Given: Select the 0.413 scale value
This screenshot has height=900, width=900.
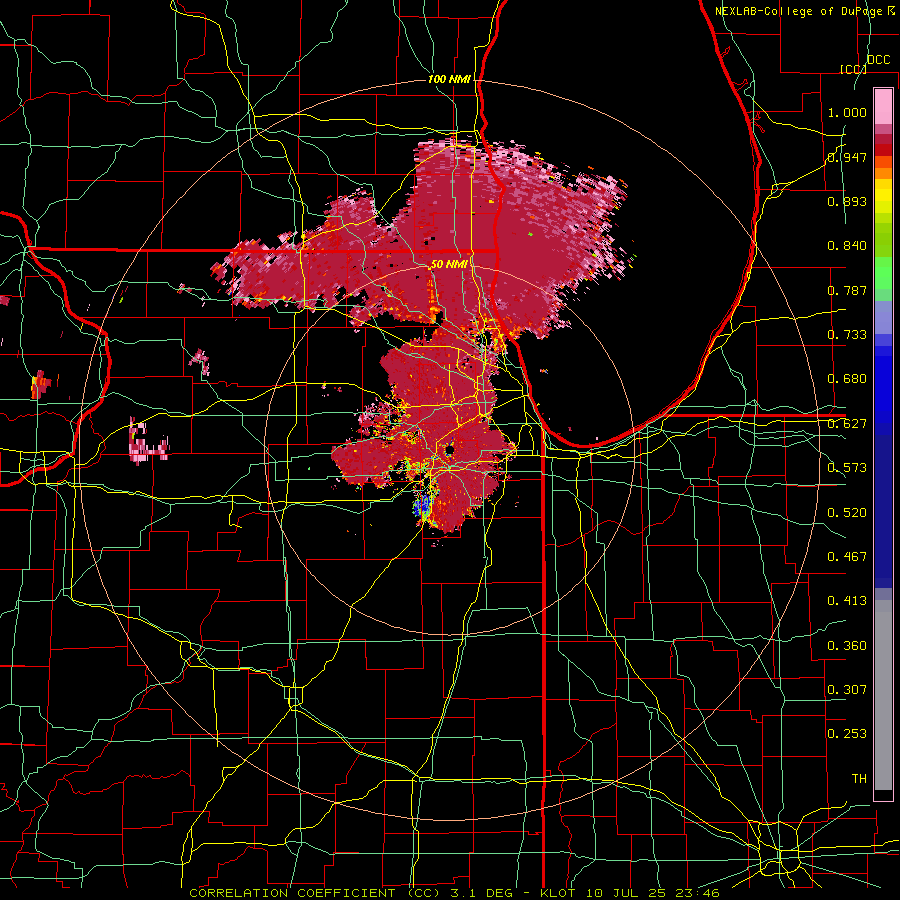Looking at the screenshot, I should 847,601.
